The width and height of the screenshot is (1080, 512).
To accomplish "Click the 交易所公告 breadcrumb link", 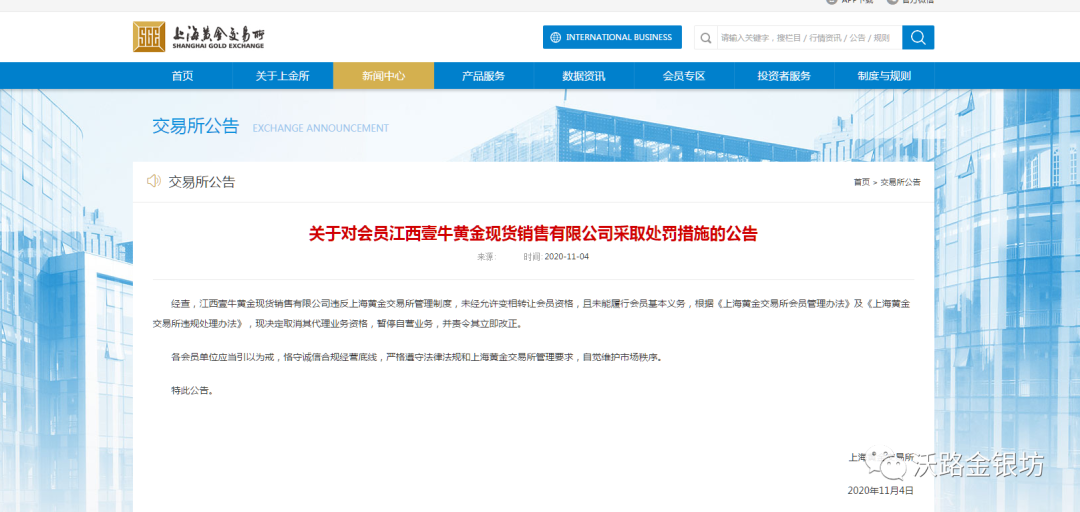I will (900, 183).
